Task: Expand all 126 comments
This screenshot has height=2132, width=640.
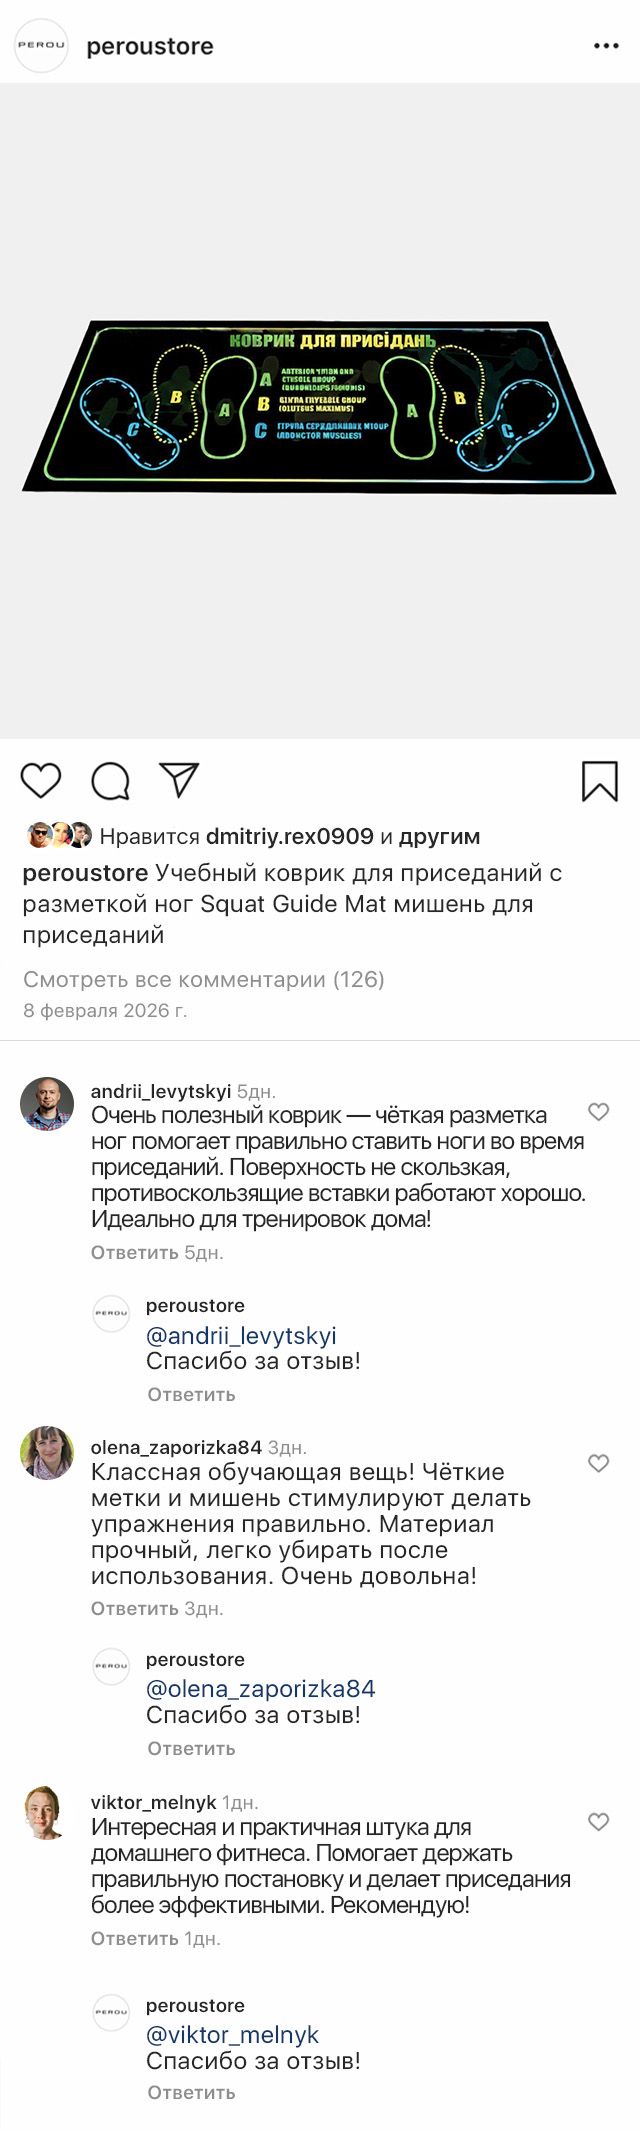Action: tap(203, 979)
